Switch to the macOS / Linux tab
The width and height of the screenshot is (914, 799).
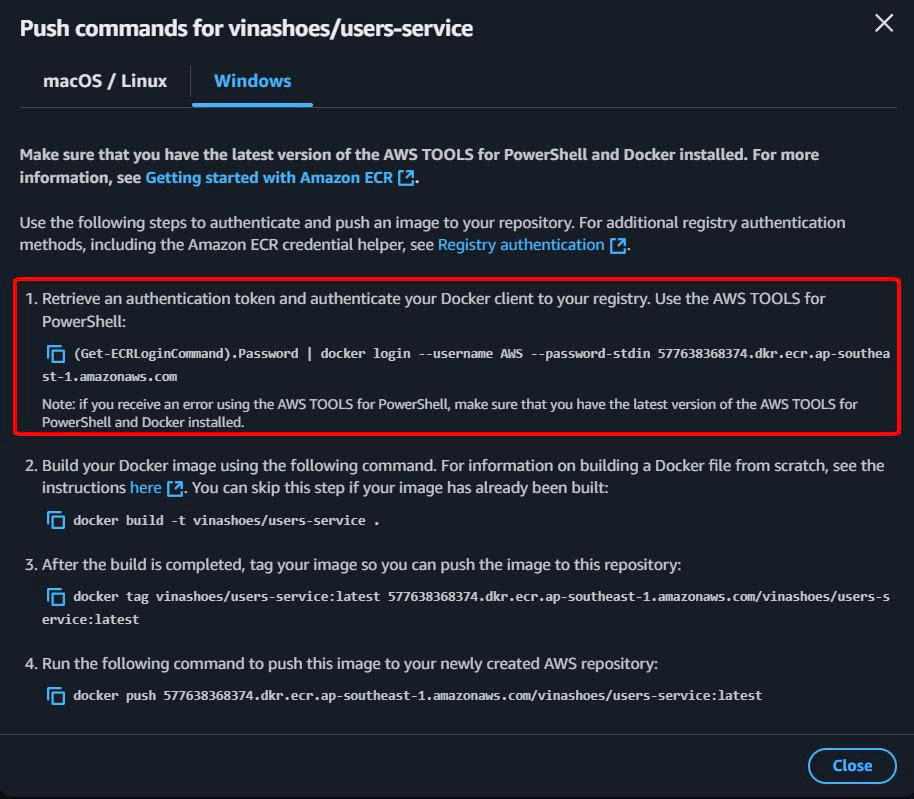[105, 81]
